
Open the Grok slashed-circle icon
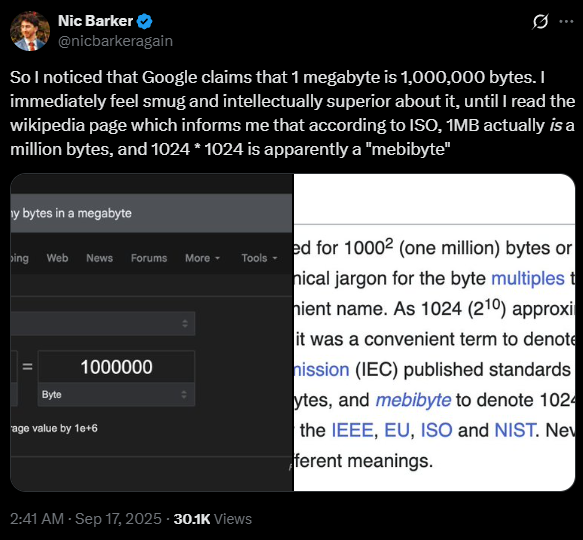click(540, 22)
